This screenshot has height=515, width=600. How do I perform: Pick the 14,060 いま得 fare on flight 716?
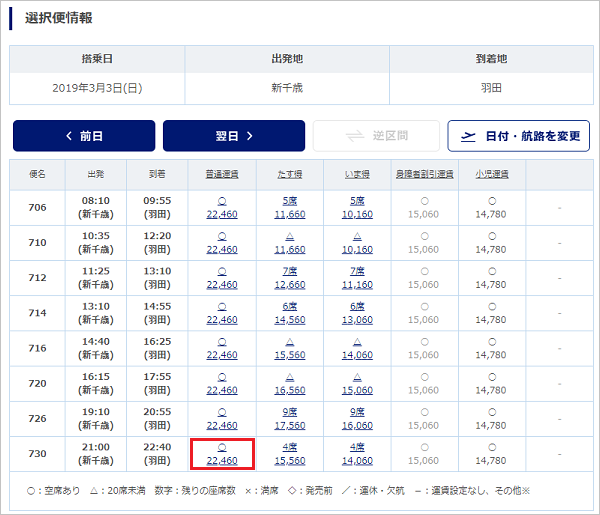pyautogui.click(x=357, y=355)
